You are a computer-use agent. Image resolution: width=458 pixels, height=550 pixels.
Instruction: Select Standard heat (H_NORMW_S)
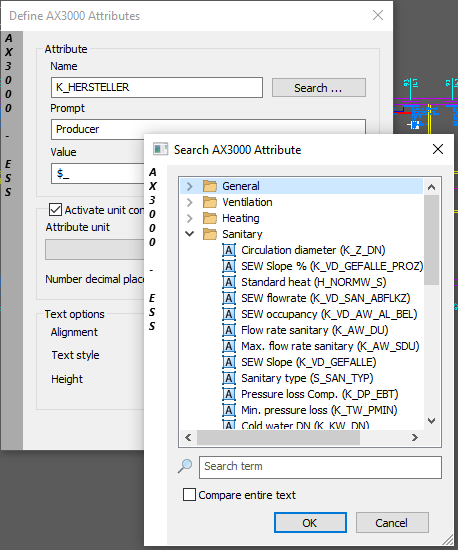314,282
